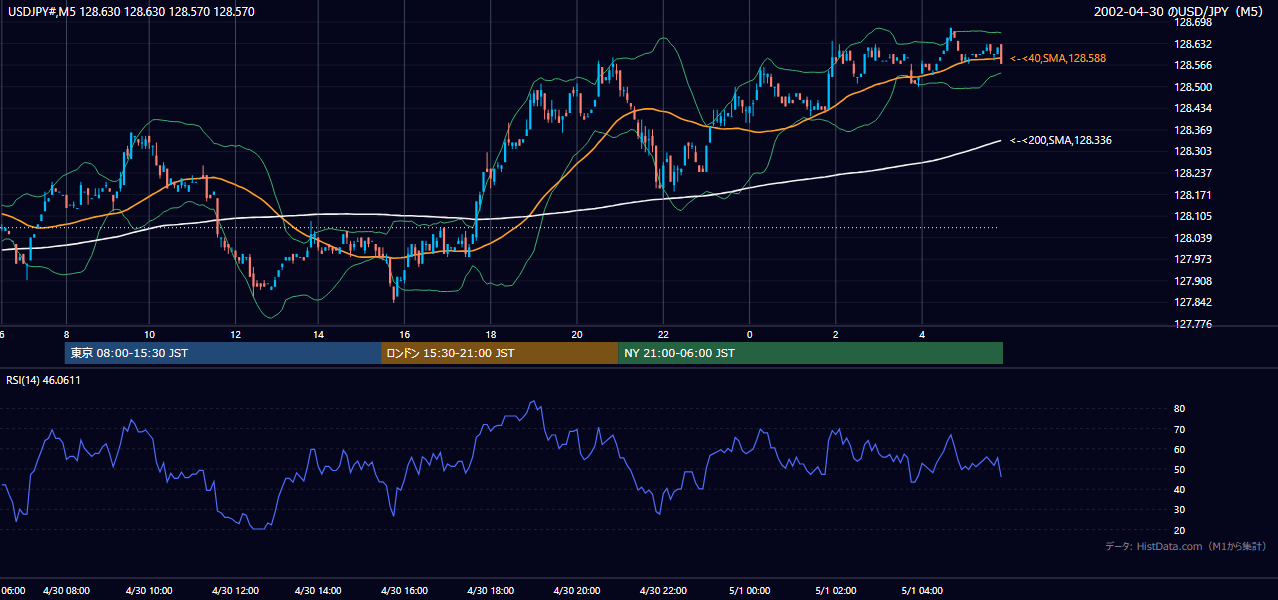Click hour label 22 under price chart
The image size is (1278, 600).
point(663,334)
